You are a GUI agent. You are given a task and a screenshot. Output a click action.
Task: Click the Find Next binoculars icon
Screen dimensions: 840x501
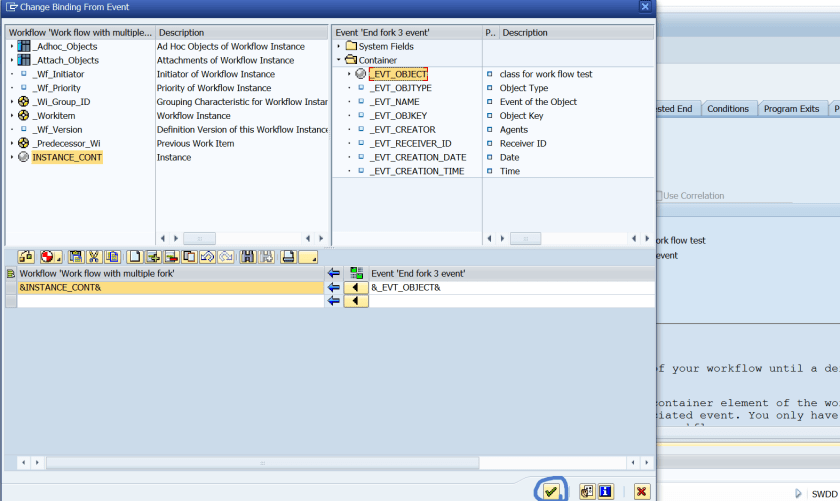266,257
